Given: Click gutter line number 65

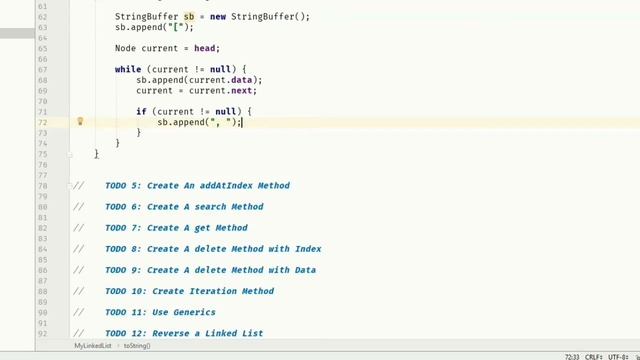Looking at the screenshot, I should click(x=42, y=49).
